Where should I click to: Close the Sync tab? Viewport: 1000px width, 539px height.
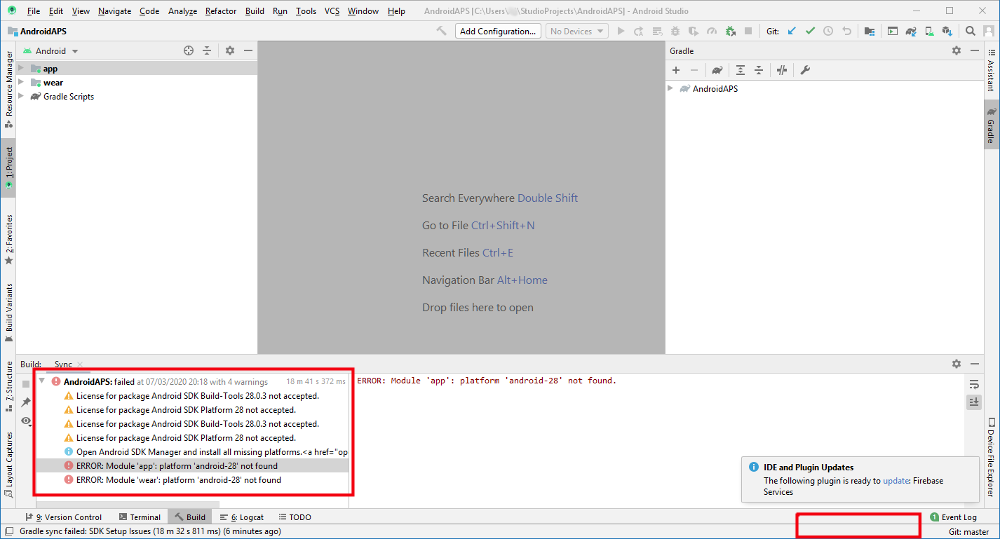[80, 364]
